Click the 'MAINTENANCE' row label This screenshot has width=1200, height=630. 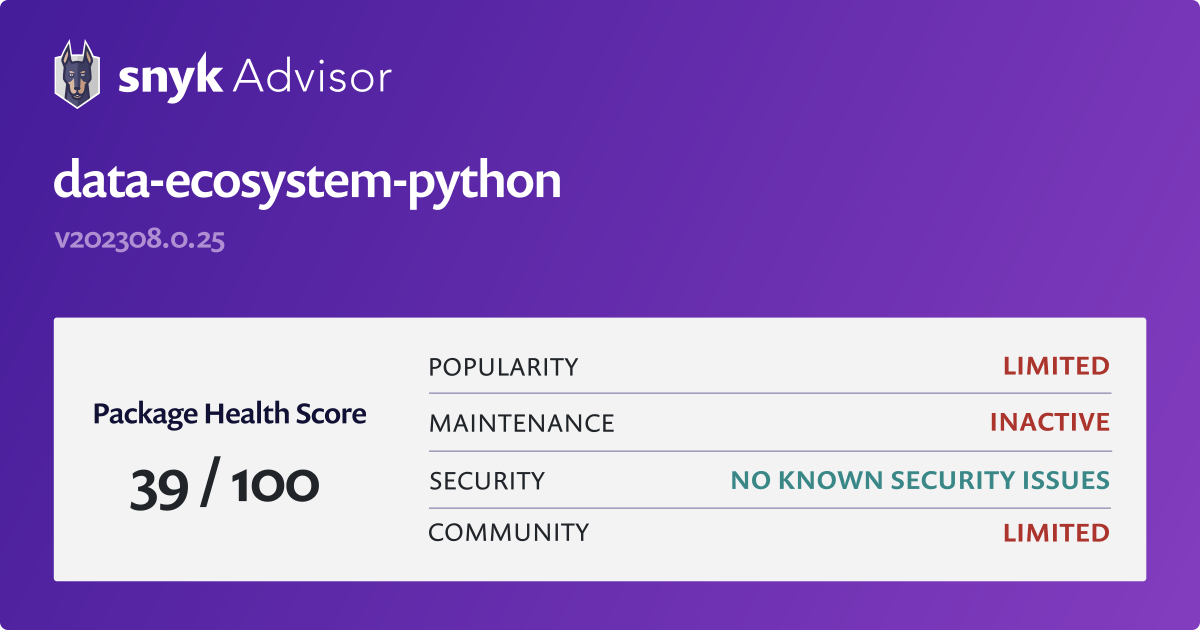click(521, 423)
